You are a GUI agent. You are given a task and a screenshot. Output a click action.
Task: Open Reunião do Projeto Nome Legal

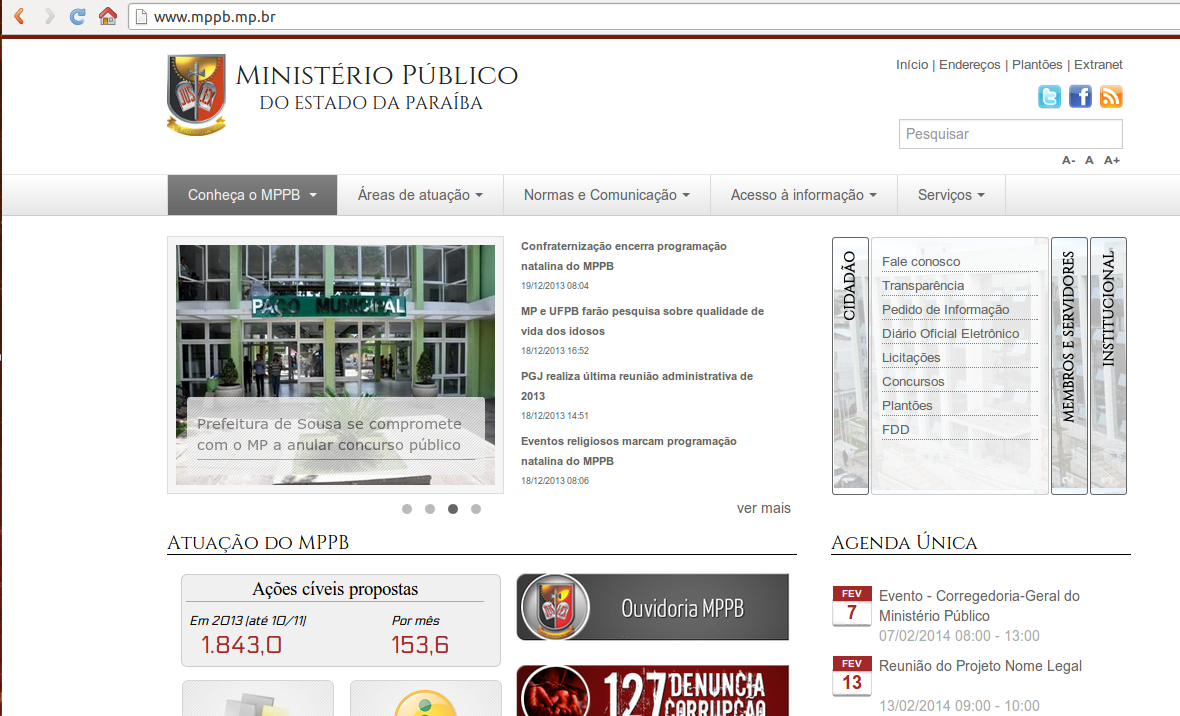pos(981,666)
